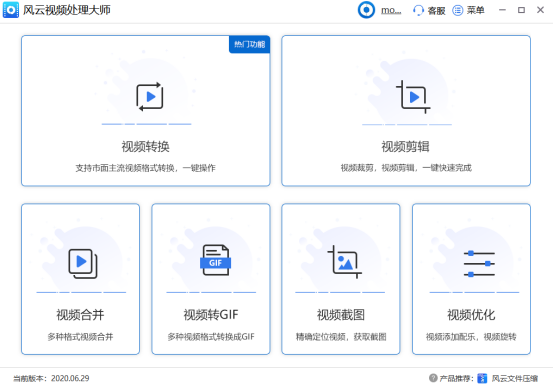Image resolution: width=554 pixels, height=385 pixels.
Task: Open the GIF file icon
Action: pyautogui.click(x=216, y=260)
